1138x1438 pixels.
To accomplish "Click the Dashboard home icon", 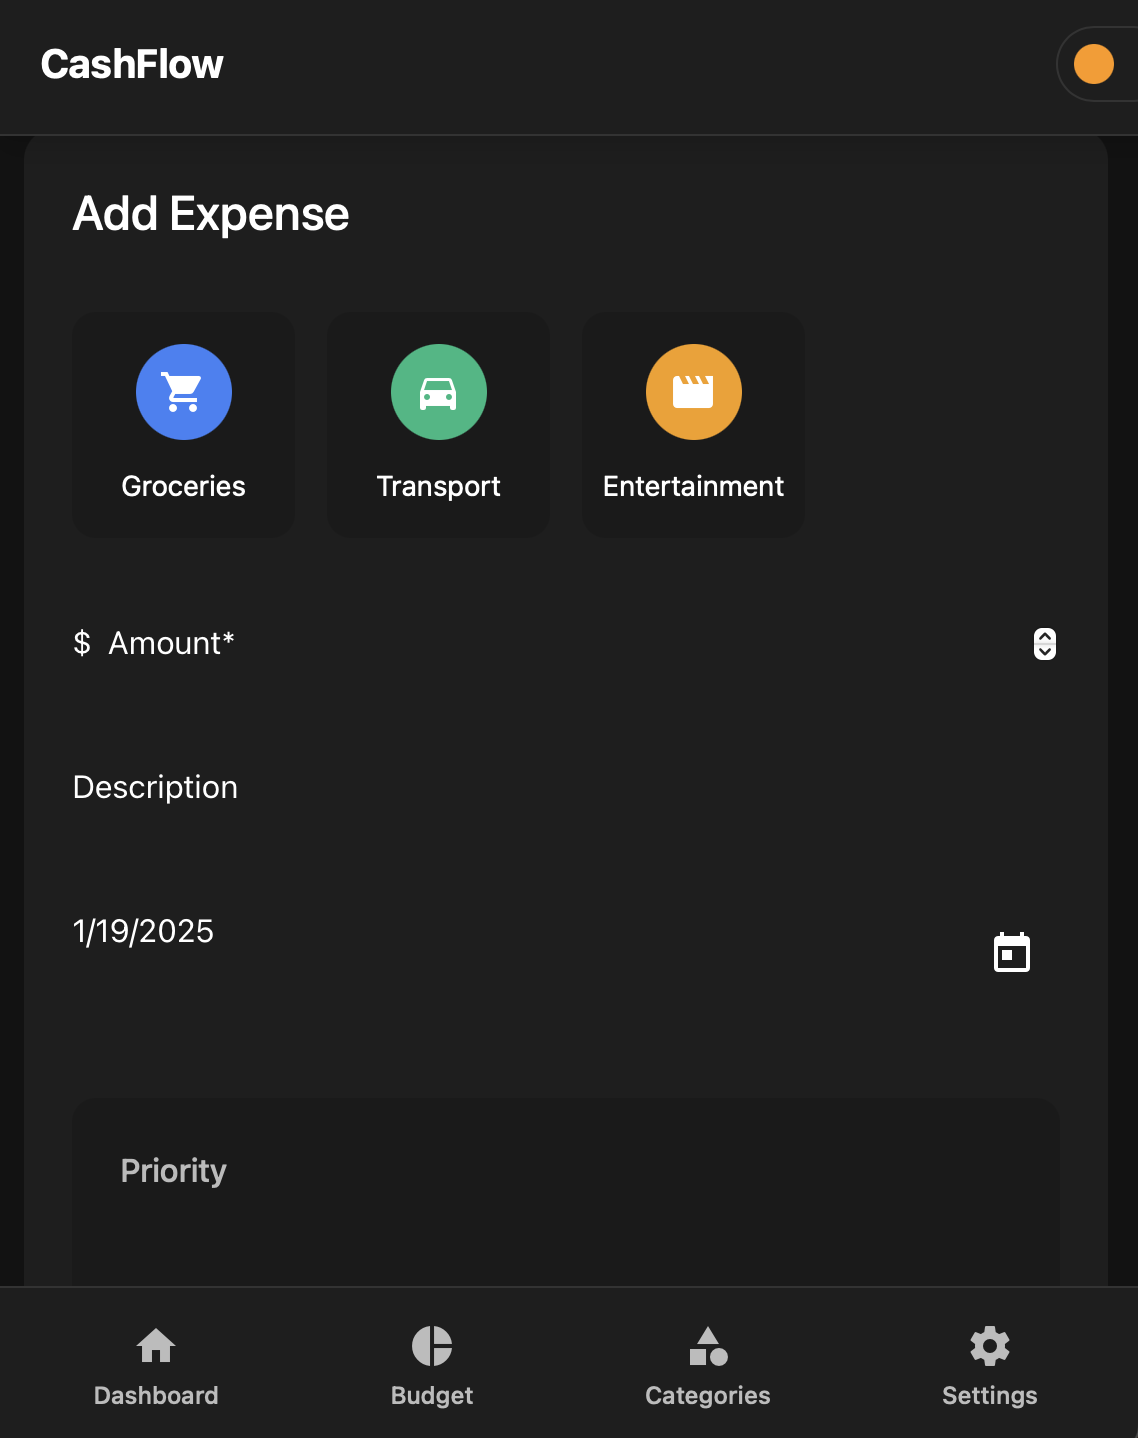I will click(156, 1346).
